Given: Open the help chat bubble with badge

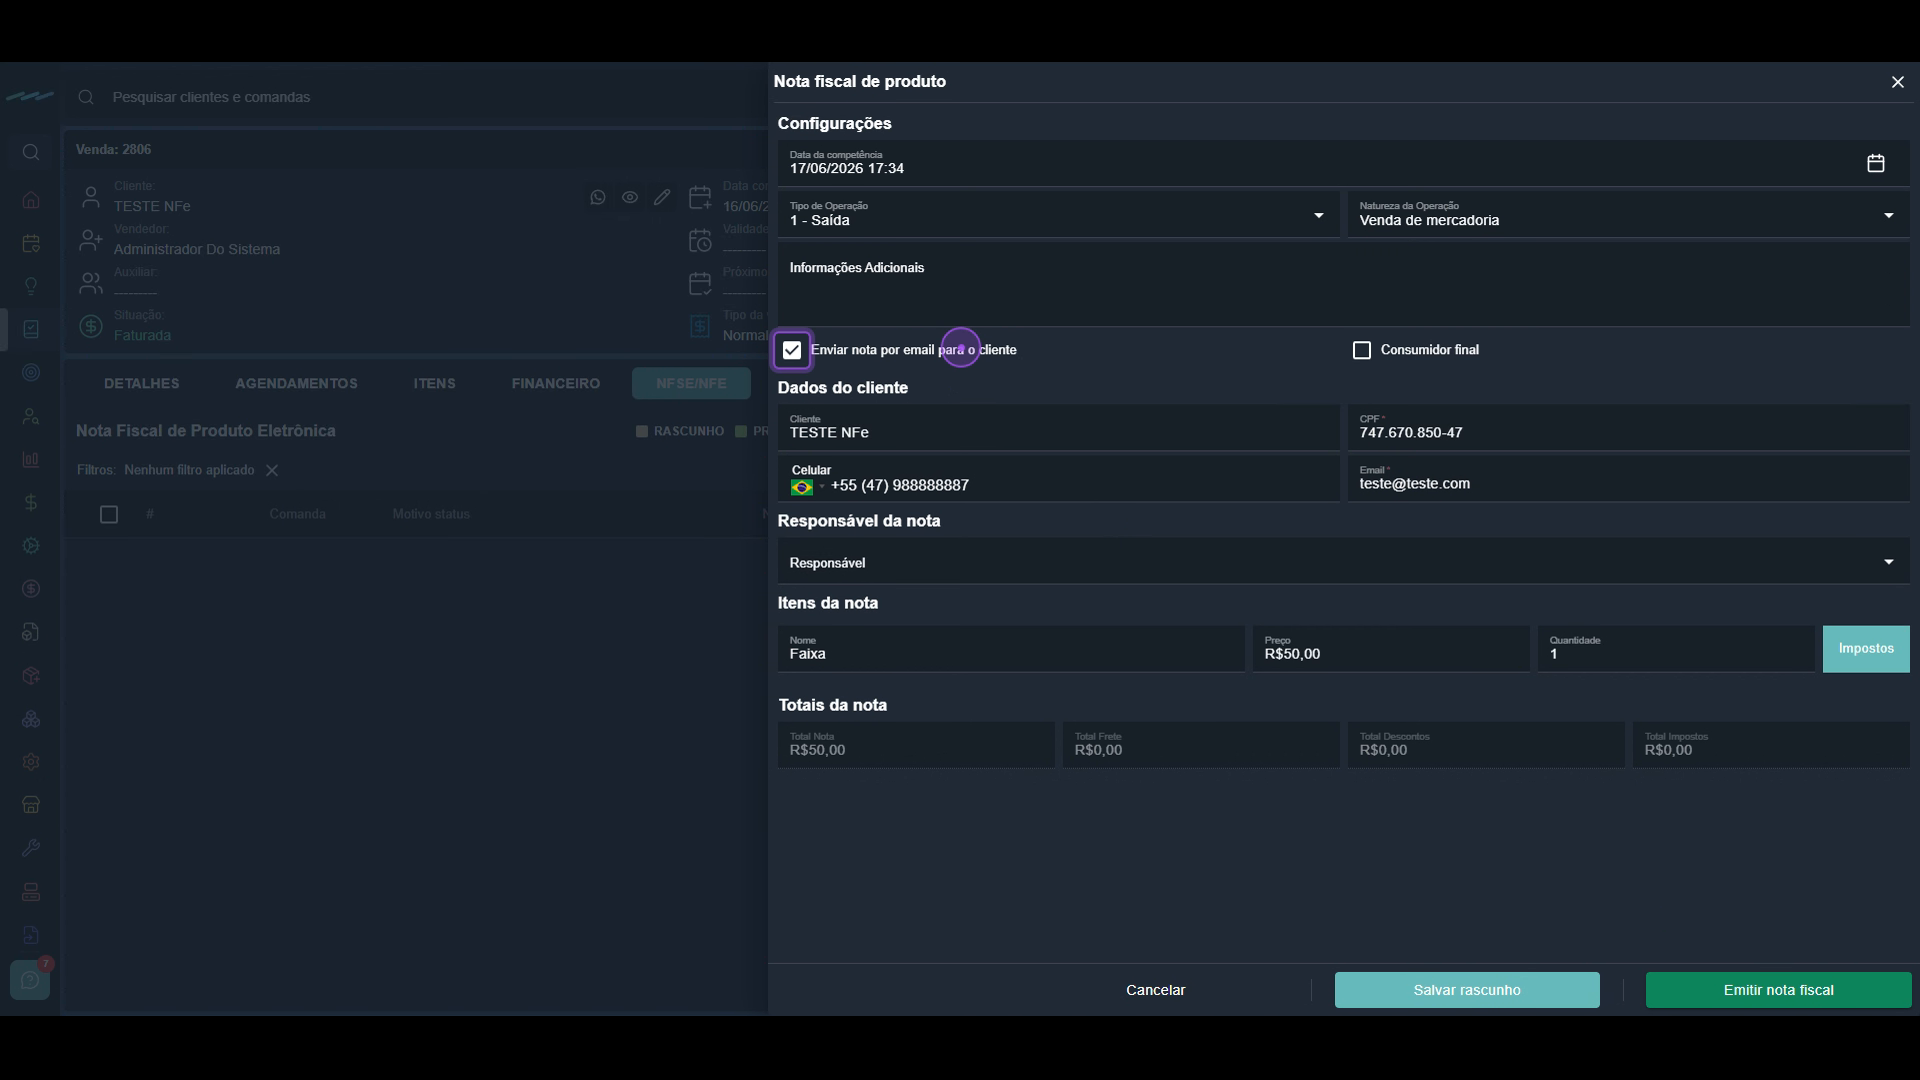Looking at the screenshot, I should pyautogui.click(x=30, y=980).
